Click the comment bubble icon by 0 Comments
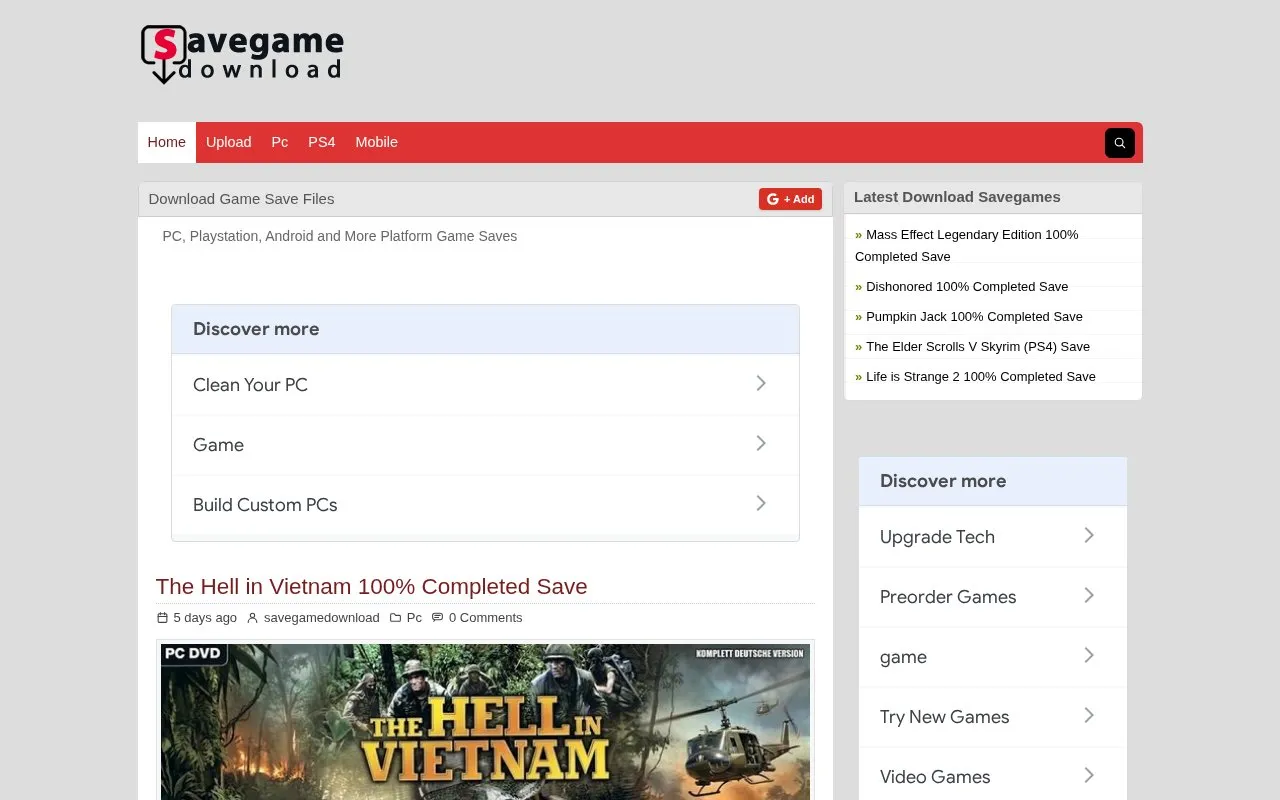This screenshot has height=800, width=1280. click(437, 618)
